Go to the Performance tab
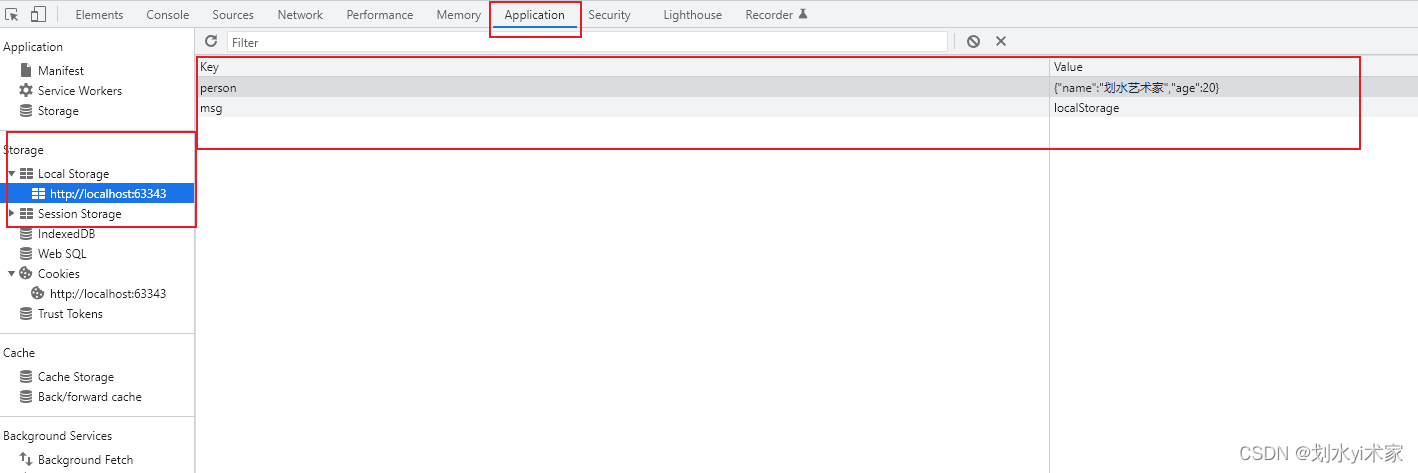The width and height of the screenshot is (1418, 473). pos(380,15)
